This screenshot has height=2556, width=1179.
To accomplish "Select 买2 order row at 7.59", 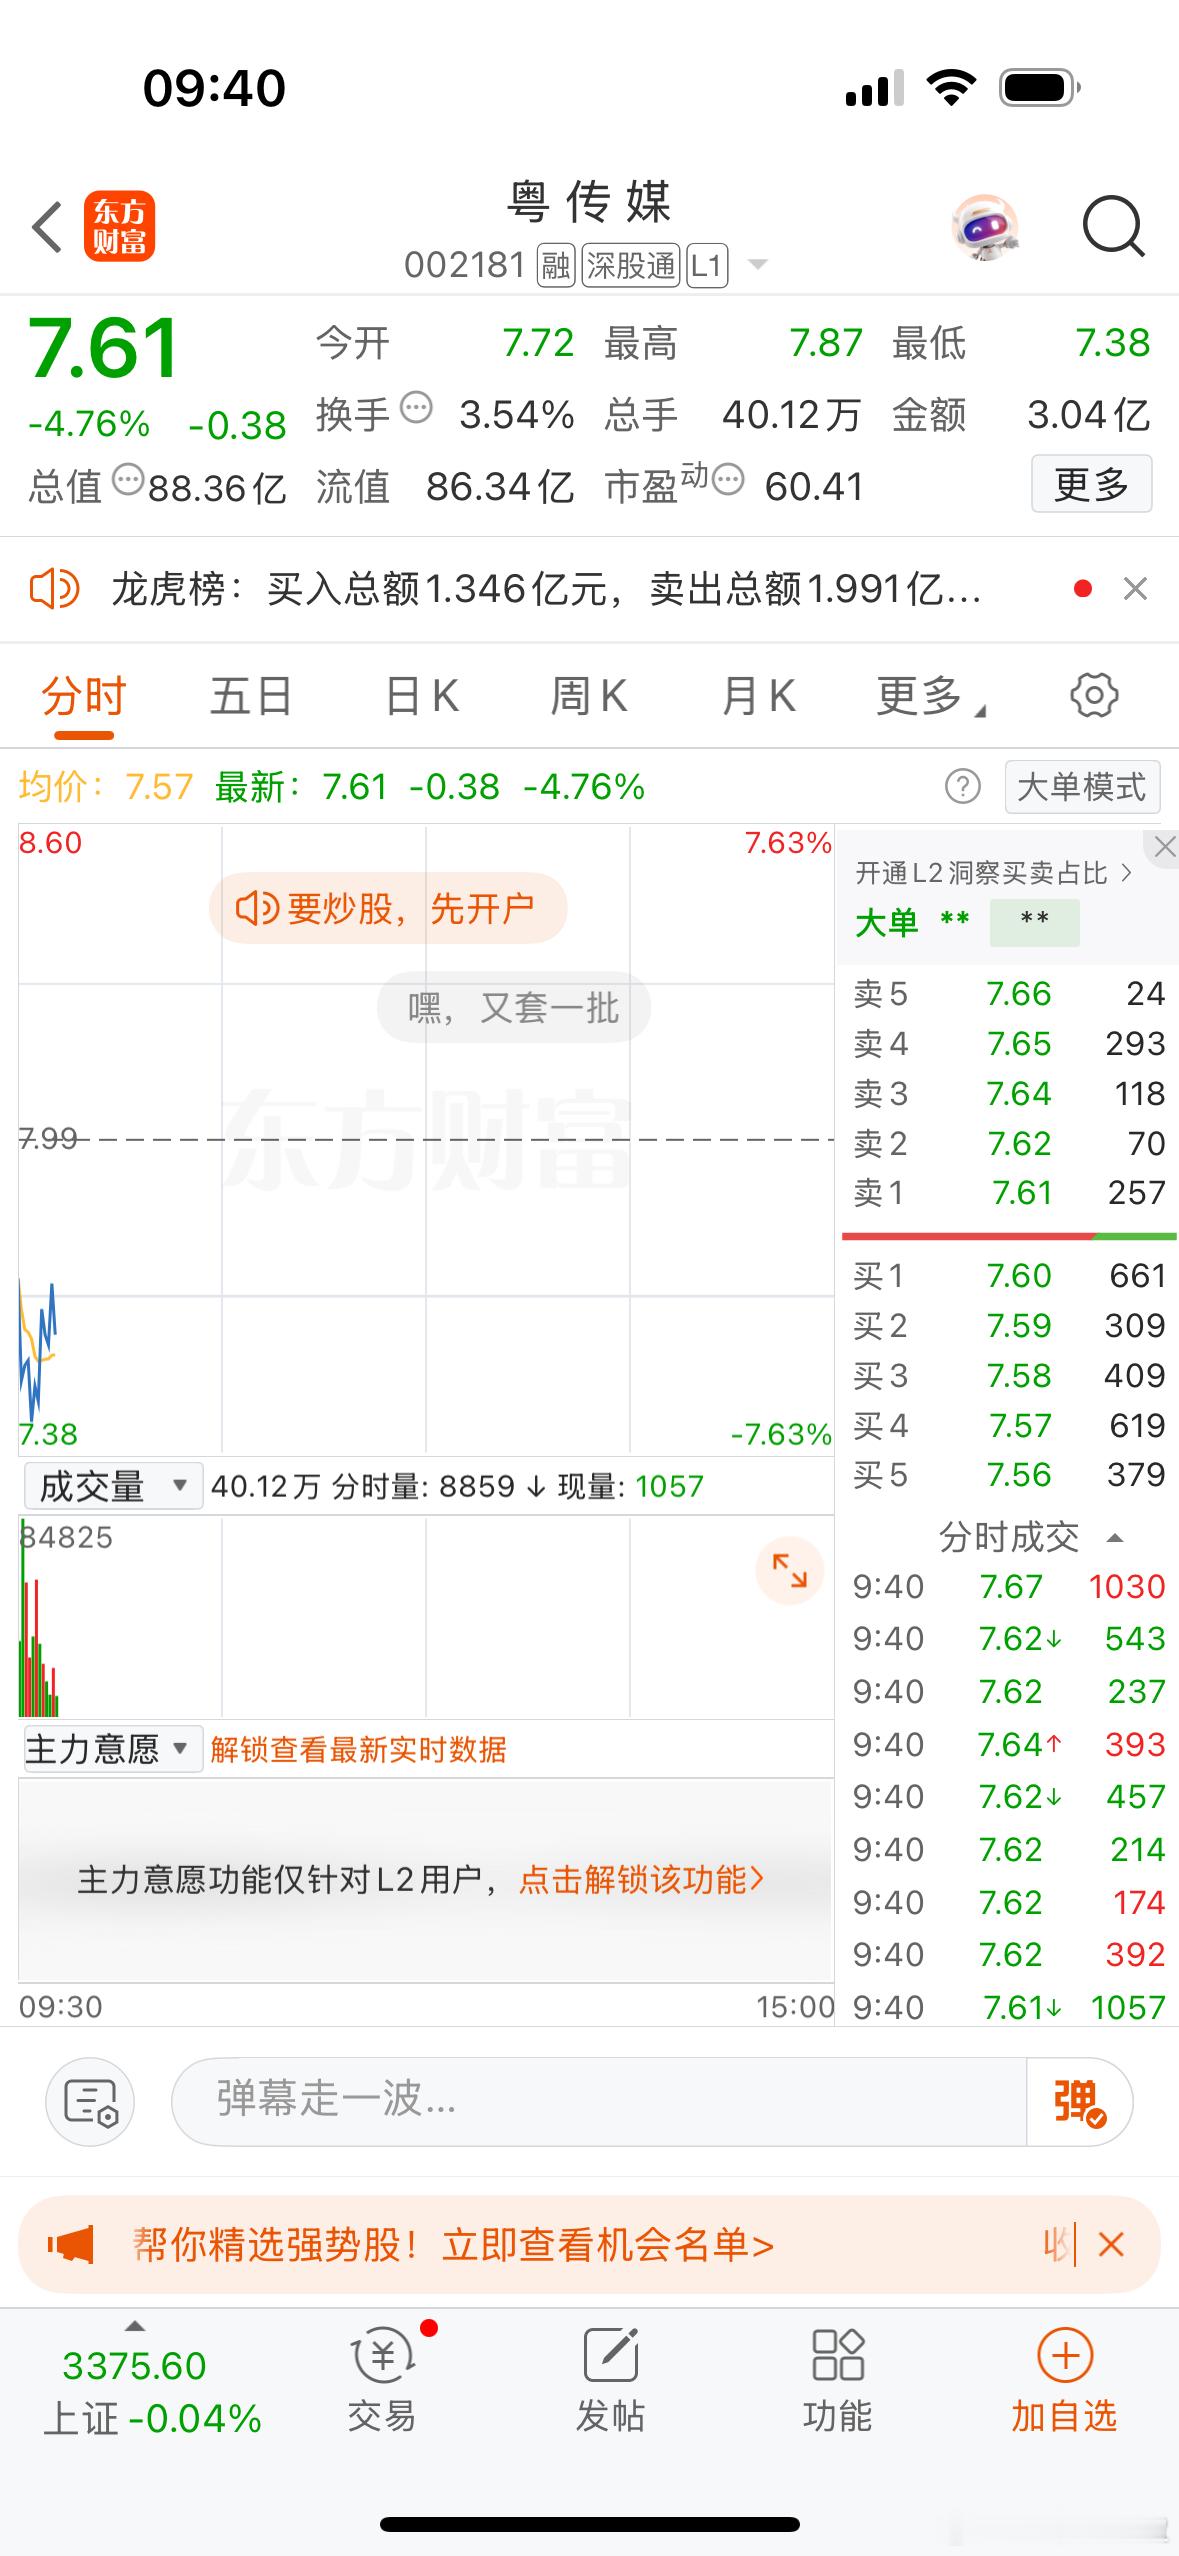I will point(1008,1325).
